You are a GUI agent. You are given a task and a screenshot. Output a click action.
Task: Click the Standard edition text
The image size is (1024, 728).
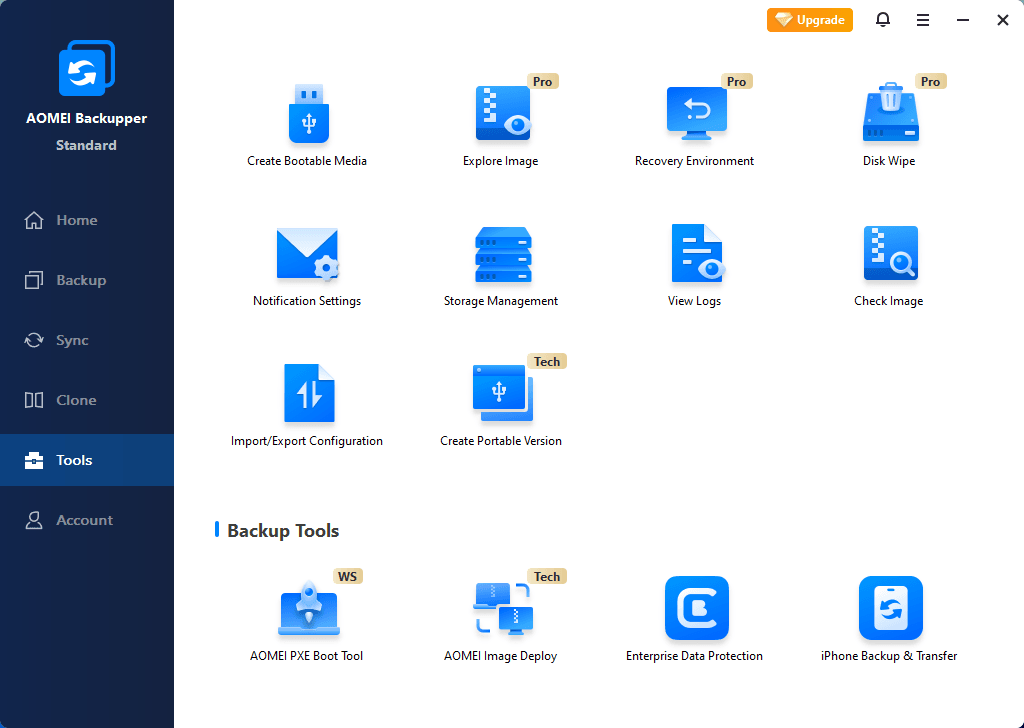pyautogui.click(x=86, y=146)
